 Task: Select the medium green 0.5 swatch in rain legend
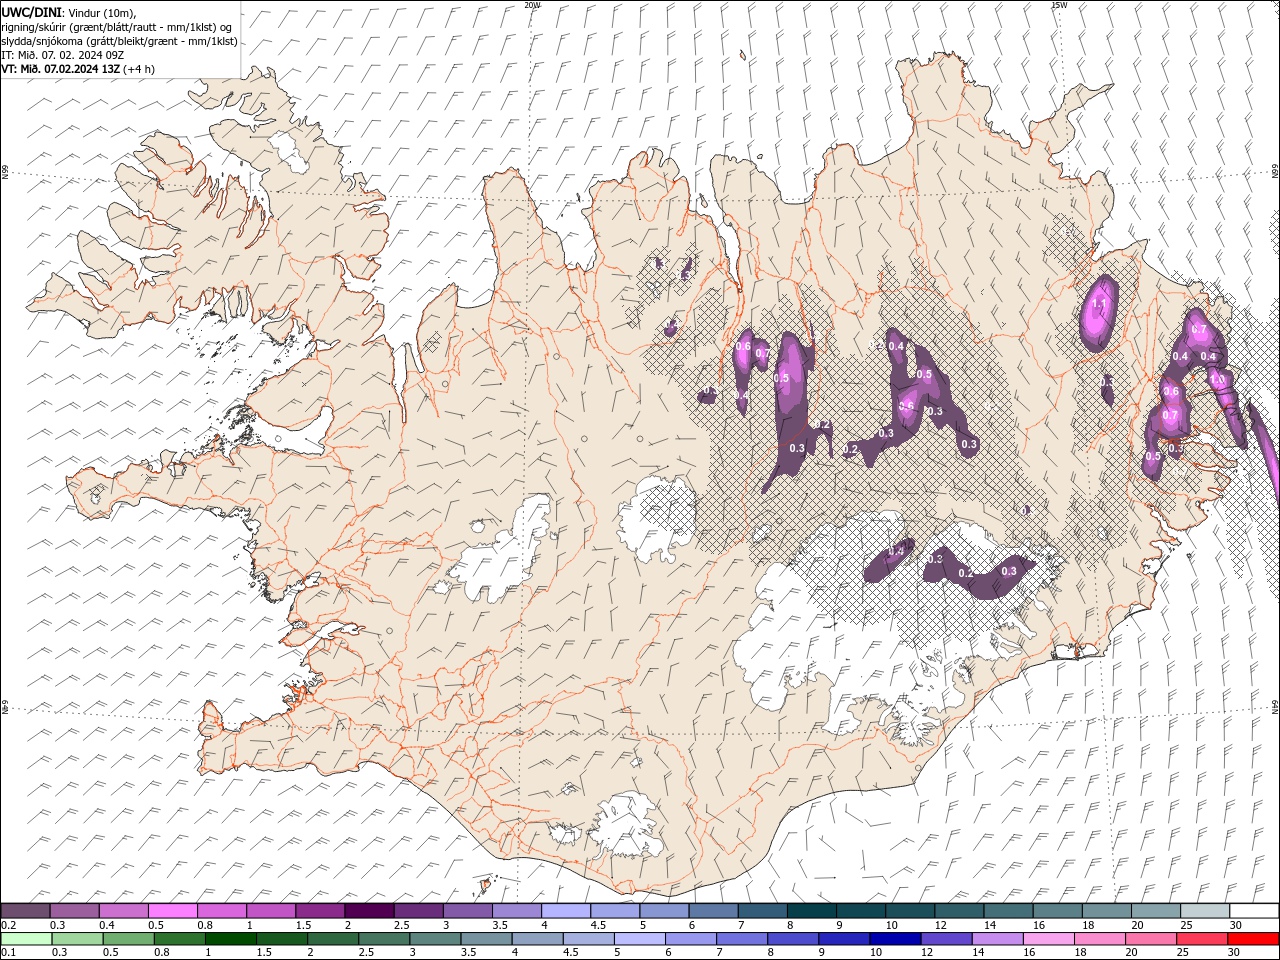click(x=128, y=939)
